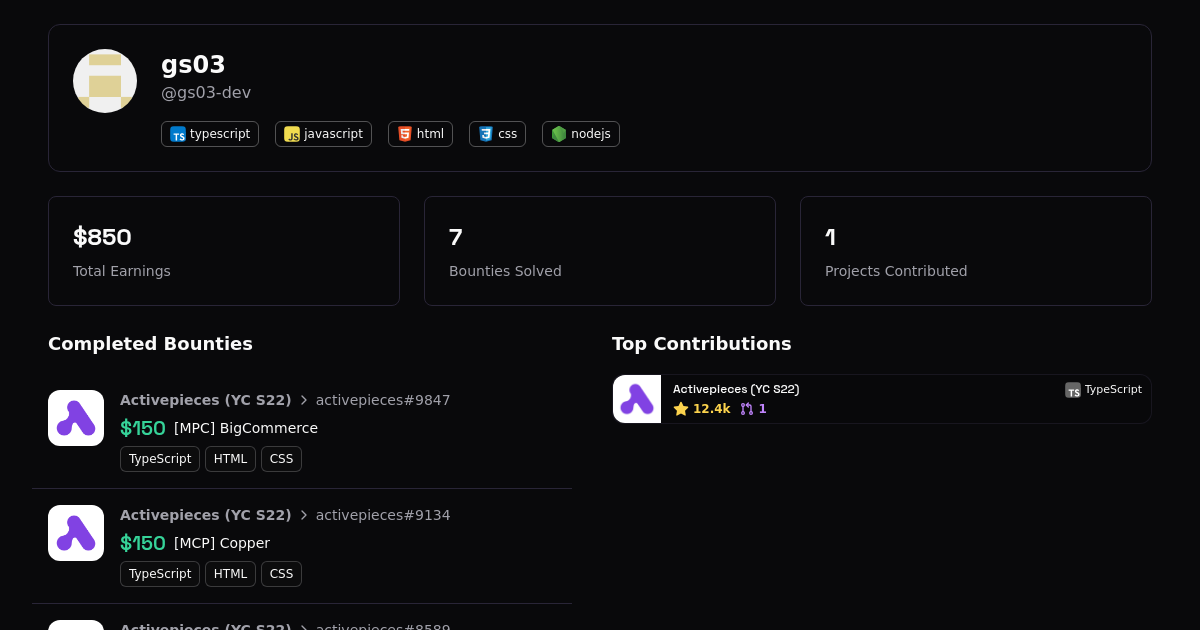Screen dimensions: 1200x630
Task: Click the @gs03-dev username handle
Action: click(x=206, y=93)
